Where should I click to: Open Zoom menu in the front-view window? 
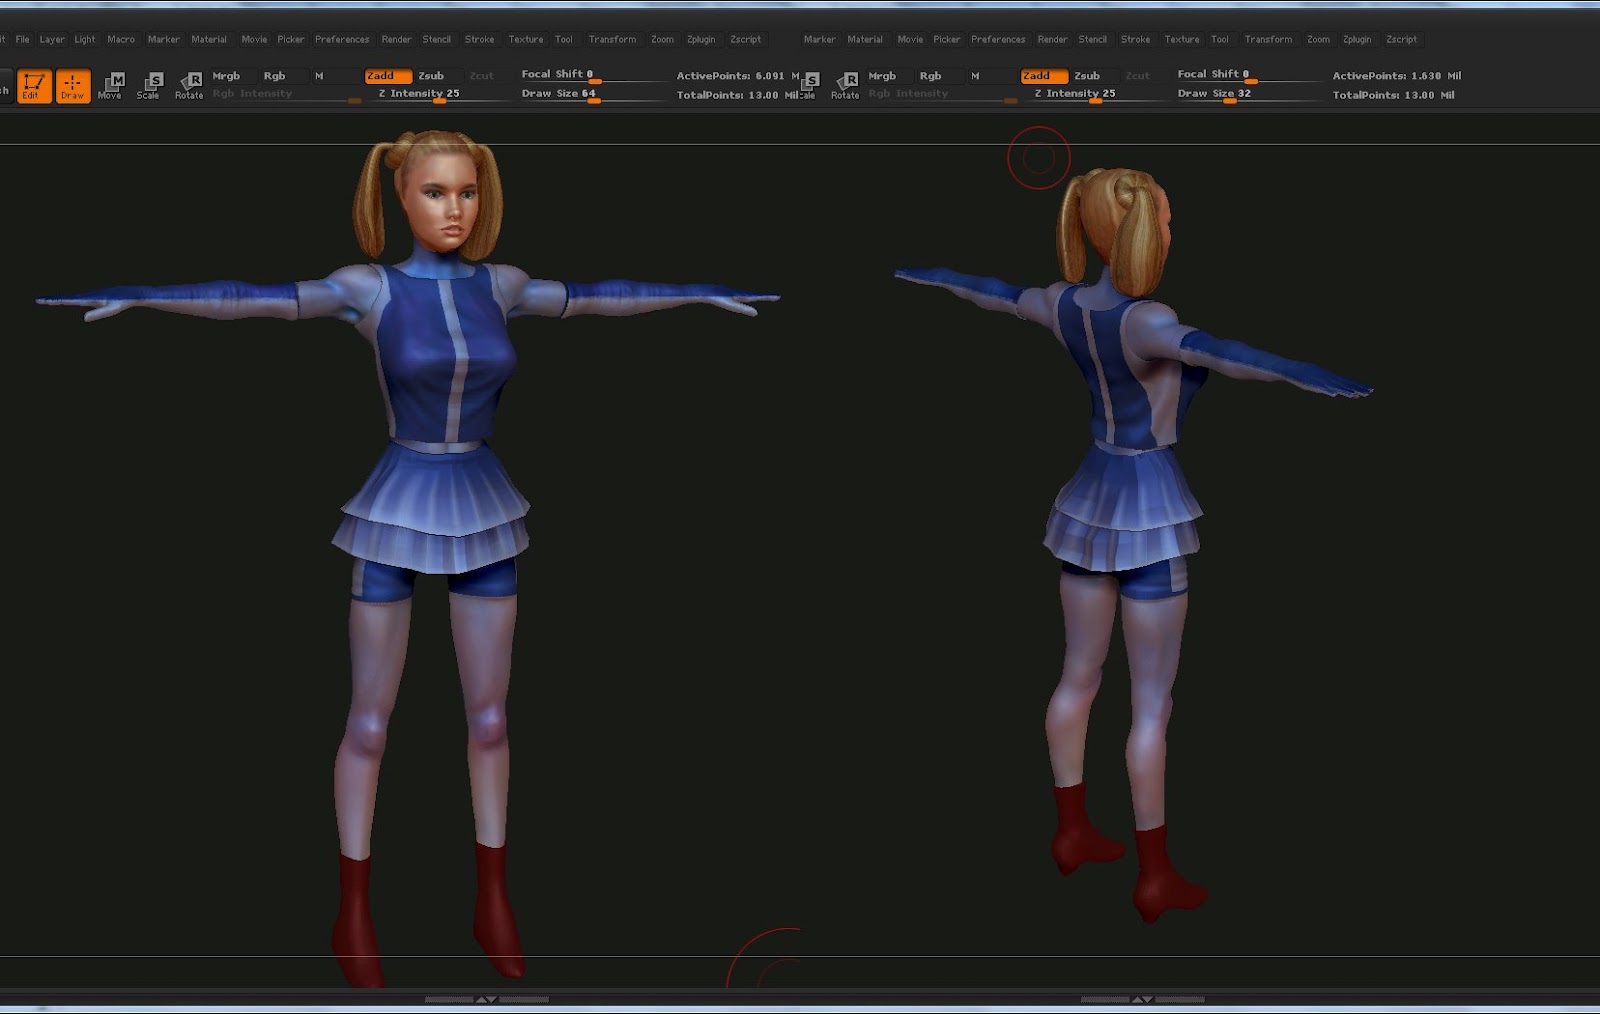click(x=662, y=40)
